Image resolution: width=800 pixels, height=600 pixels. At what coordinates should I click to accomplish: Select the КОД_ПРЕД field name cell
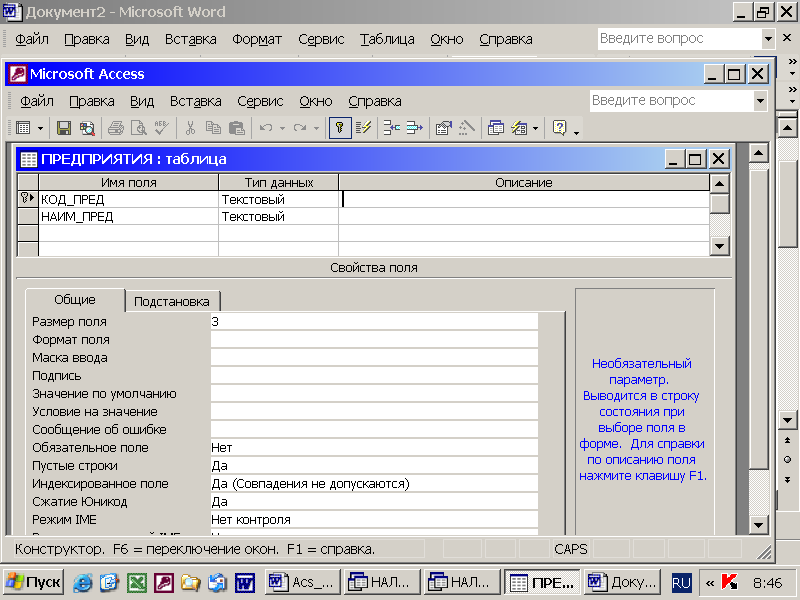tap(129, 199)
